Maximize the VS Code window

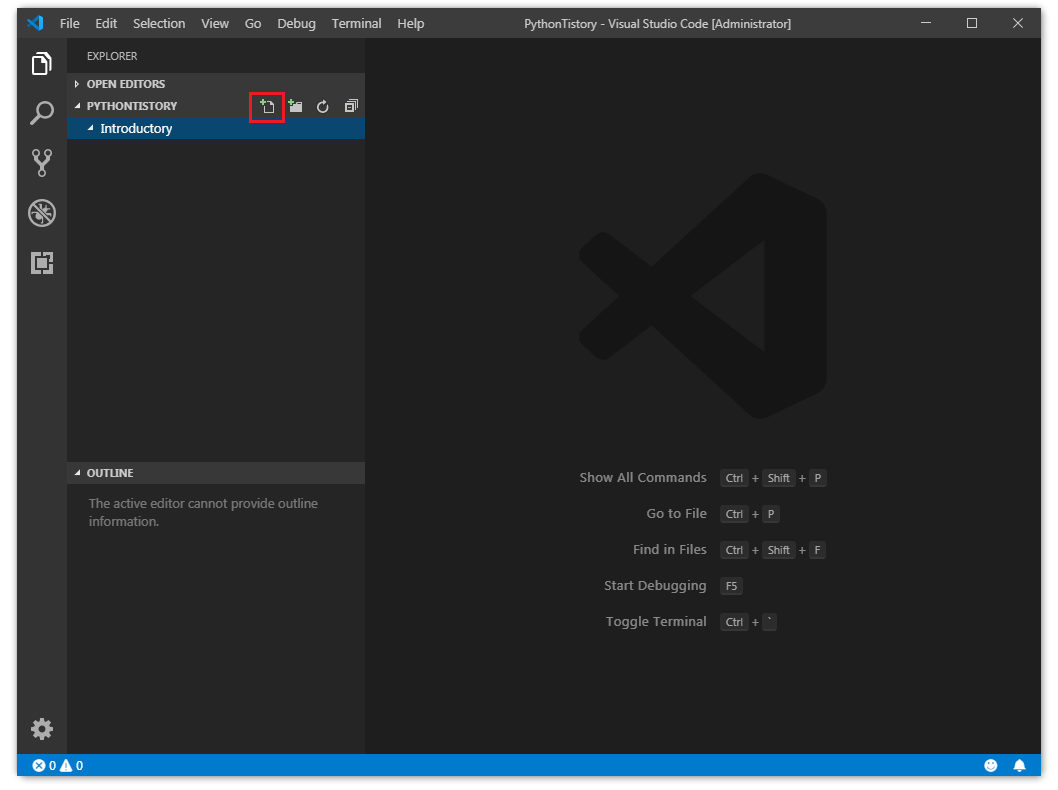pos(972,23)
